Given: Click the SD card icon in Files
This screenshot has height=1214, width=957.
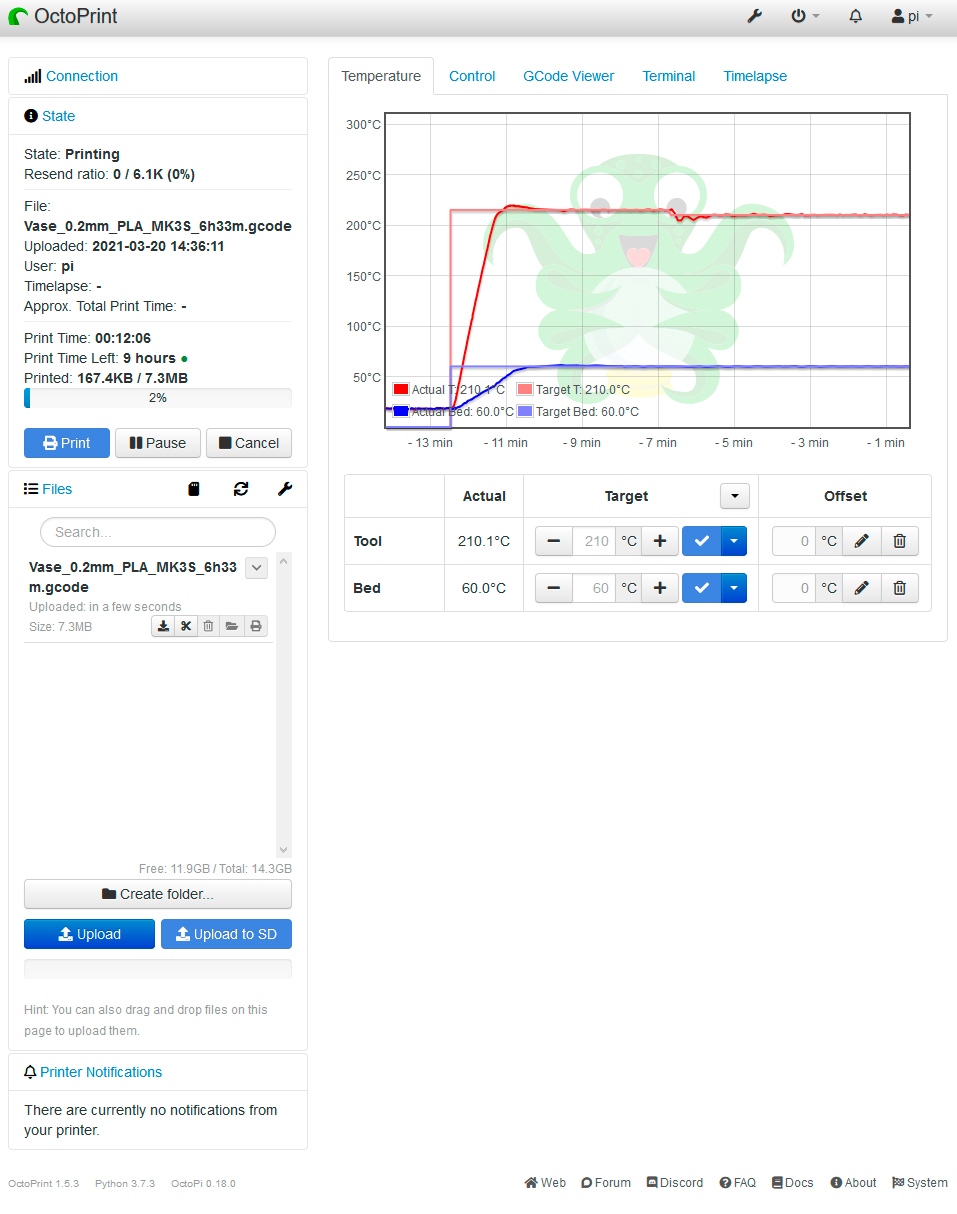Looking at the screenshot, I should point(194,489).
